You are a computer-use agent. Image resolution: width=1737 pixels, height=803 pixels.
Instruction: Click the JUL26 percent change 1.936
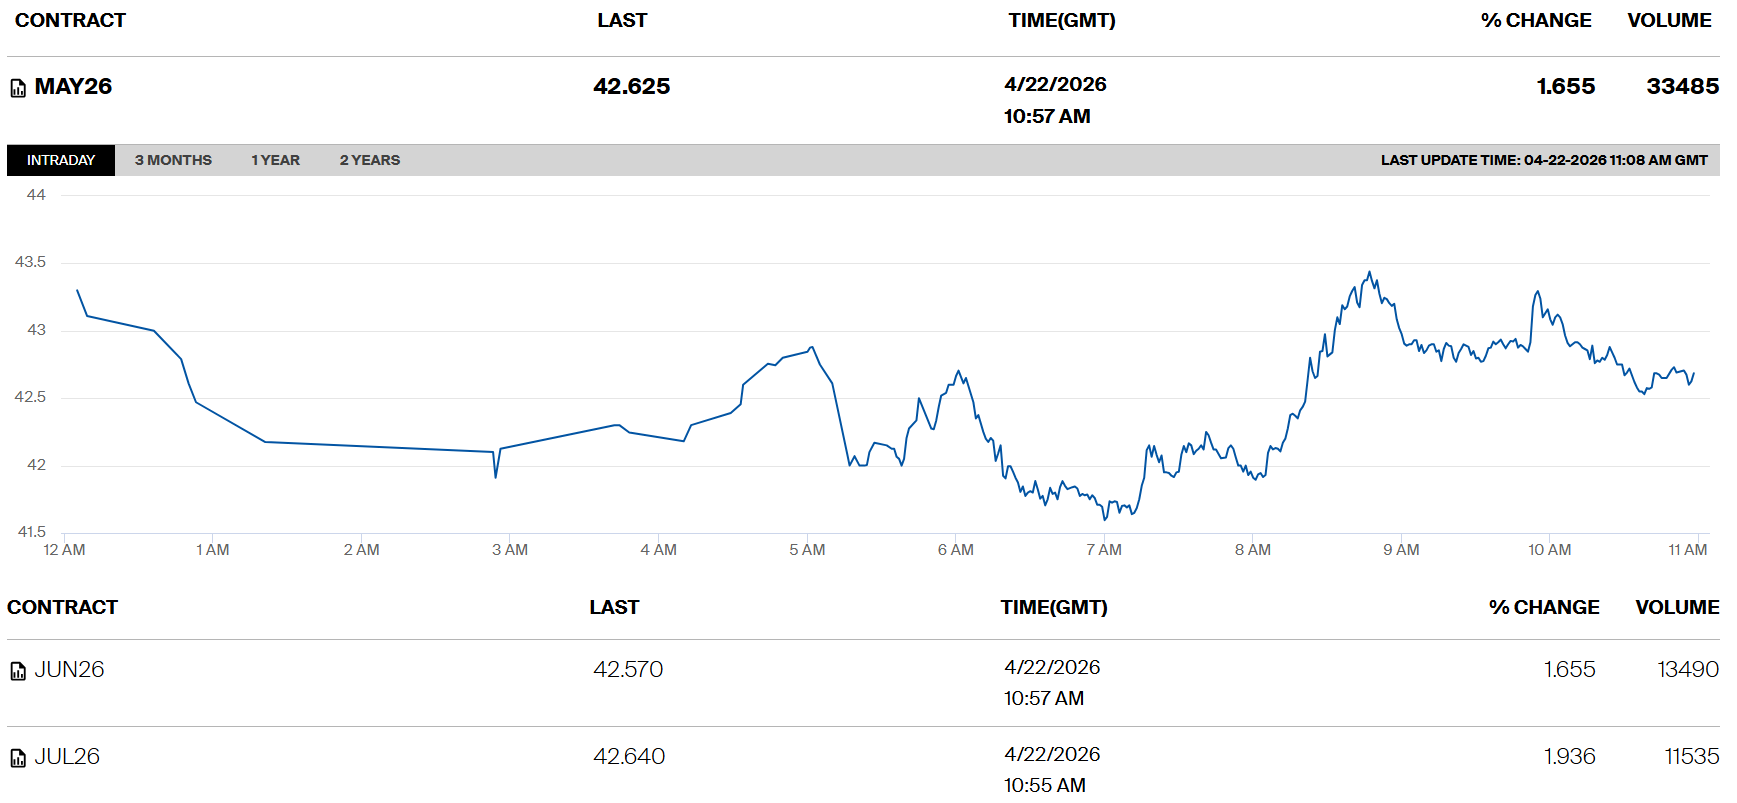point(1569,757)
